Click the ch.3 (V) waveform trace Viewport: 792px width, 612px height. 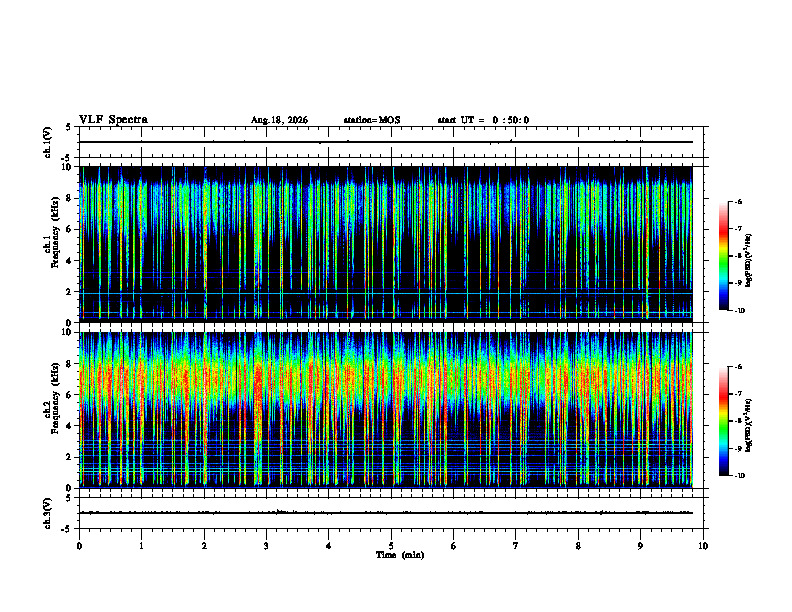coord(385,513)
